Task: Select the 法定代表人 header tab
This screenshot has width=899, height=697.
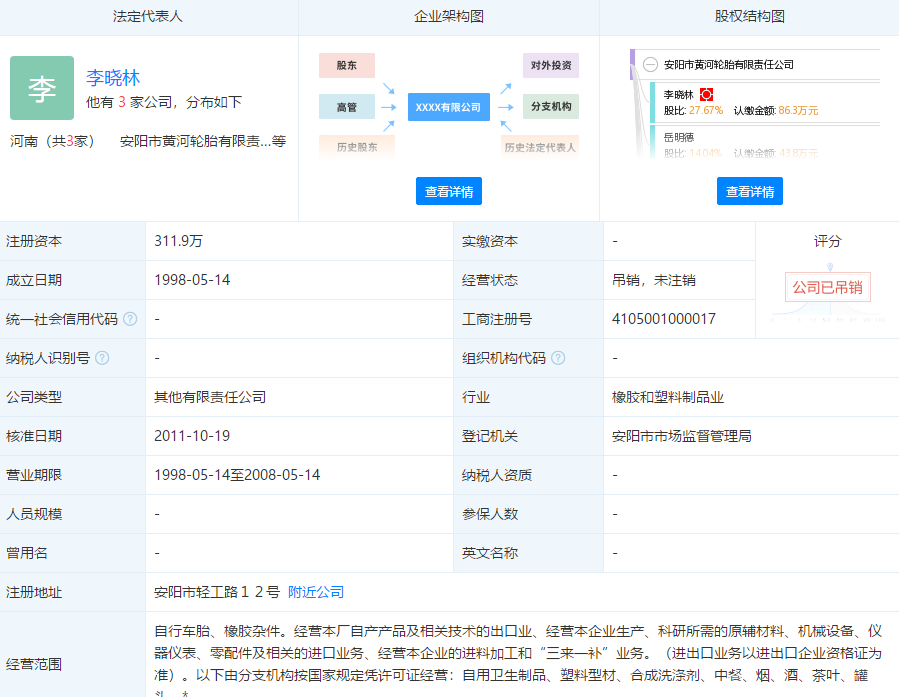Action: tap(148, 17)
